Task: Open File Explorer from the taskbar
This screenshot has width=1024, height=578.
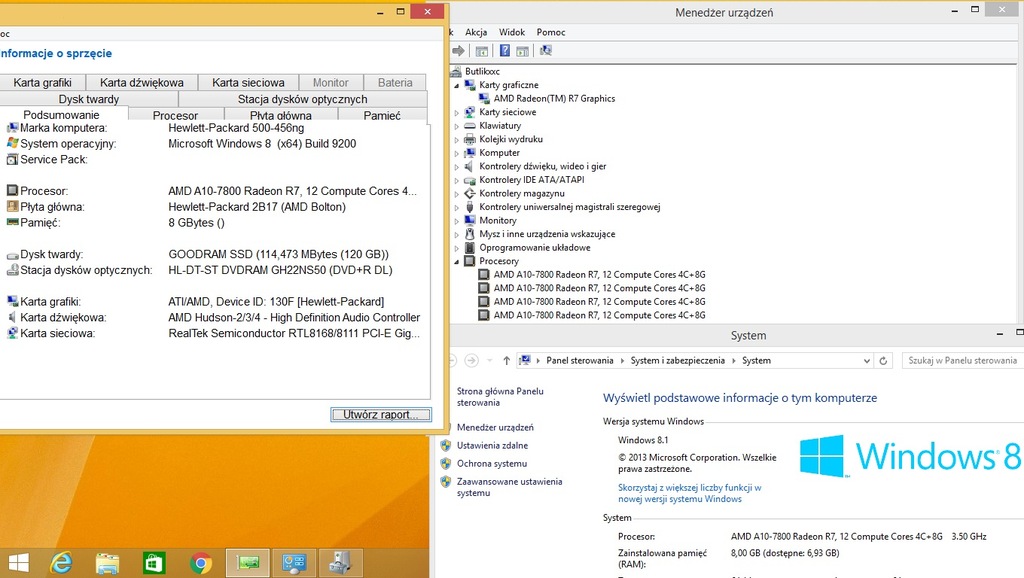Action: click(107, 563)
